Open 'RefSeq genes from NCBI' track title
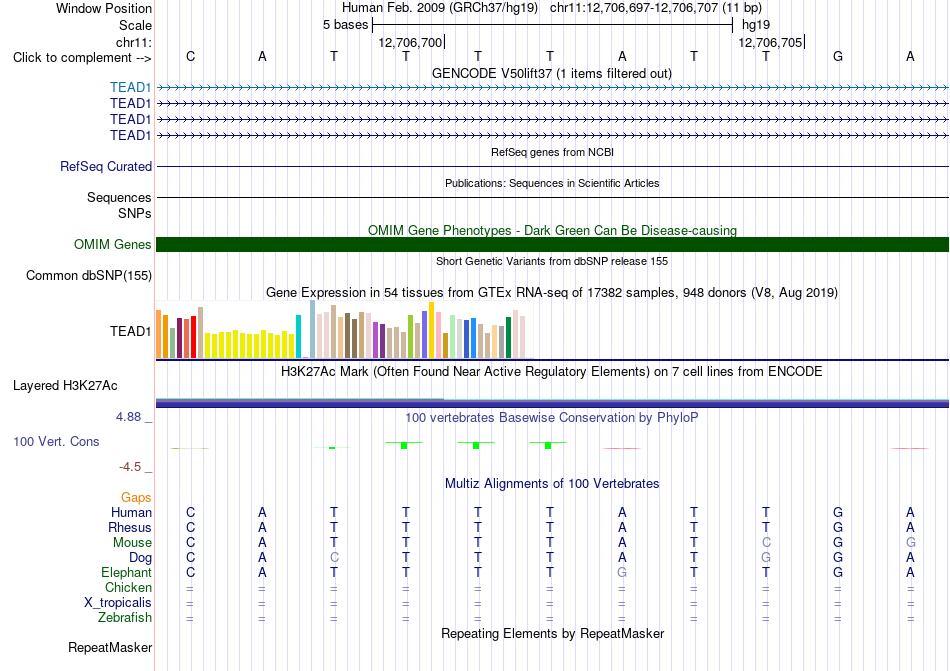The height and width of the screenshot is (671, 950). click(552, 152)
